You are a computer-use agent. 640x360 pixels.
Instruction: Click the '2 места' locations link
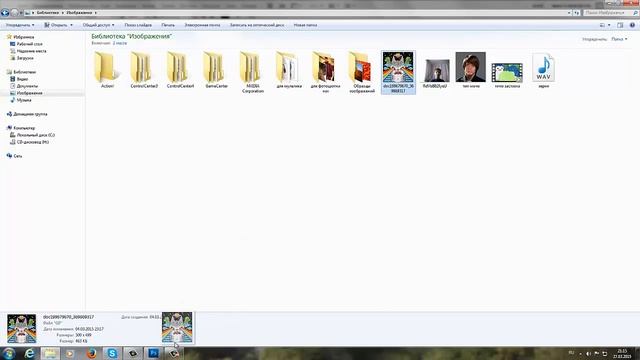[x=120, y=43]
